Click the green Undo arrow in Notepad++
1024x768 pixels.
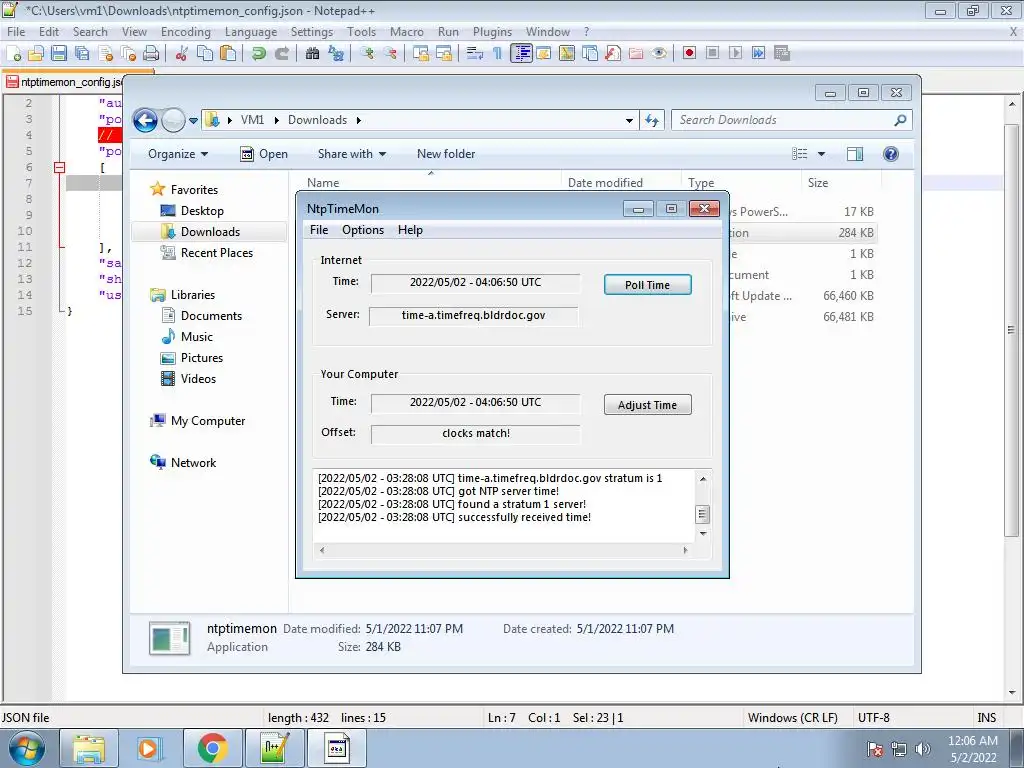coord(258,53)
